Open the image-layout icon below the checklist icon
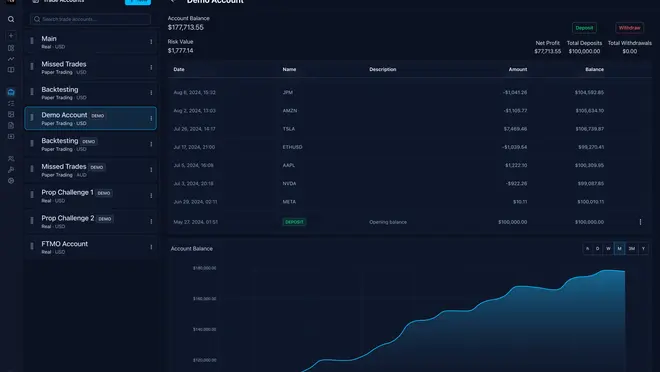 [11, 114]
